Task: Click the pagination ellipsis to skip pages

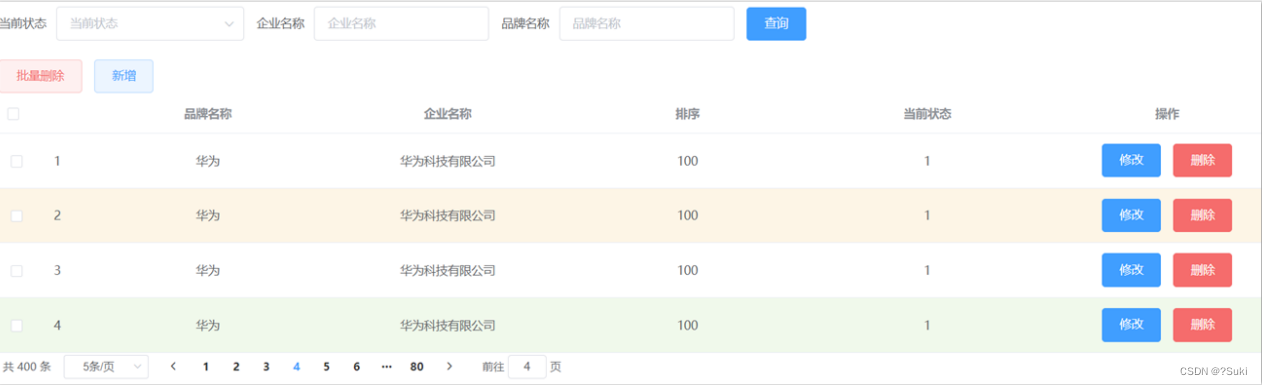Action: [386, 367]
